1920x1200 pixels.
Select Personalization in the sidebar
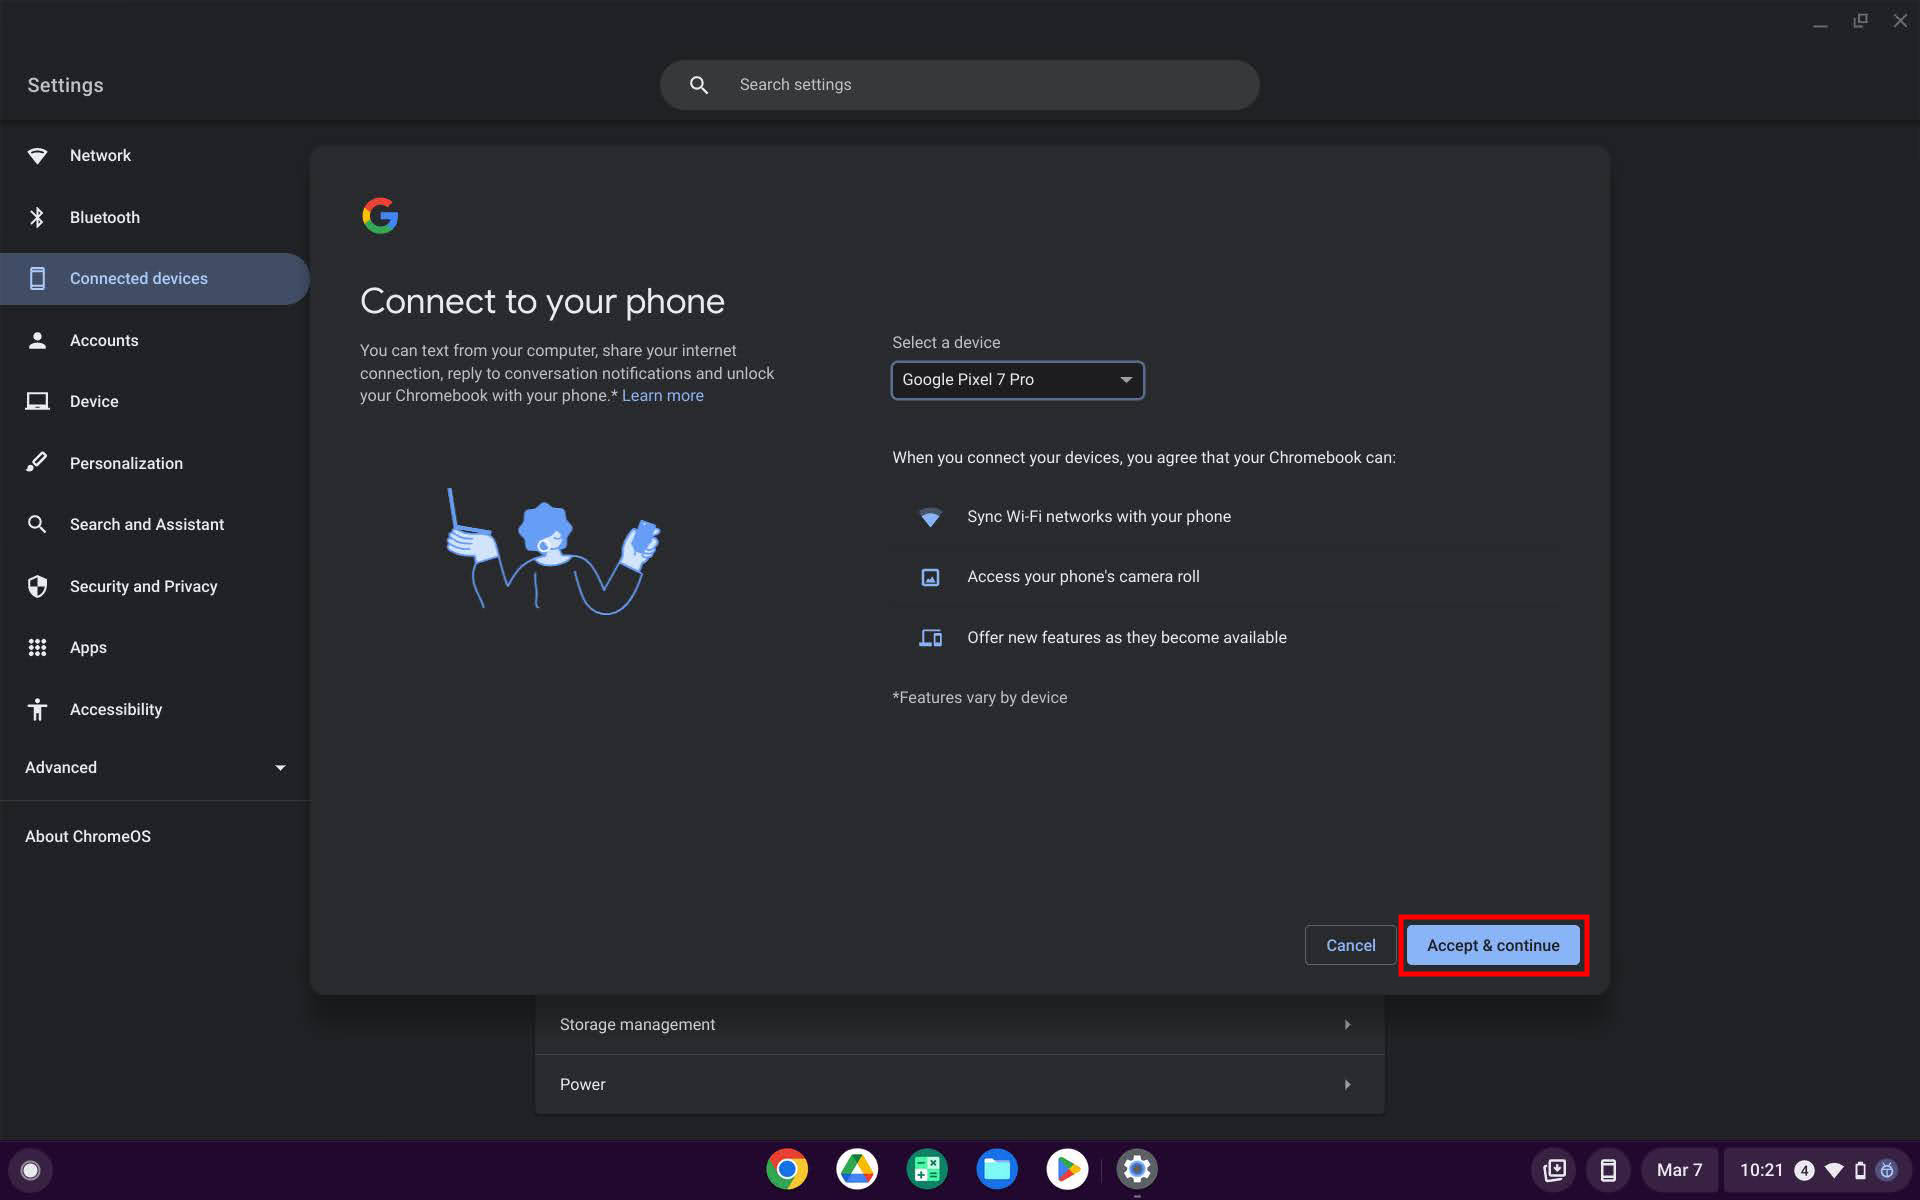click(126, 463)
